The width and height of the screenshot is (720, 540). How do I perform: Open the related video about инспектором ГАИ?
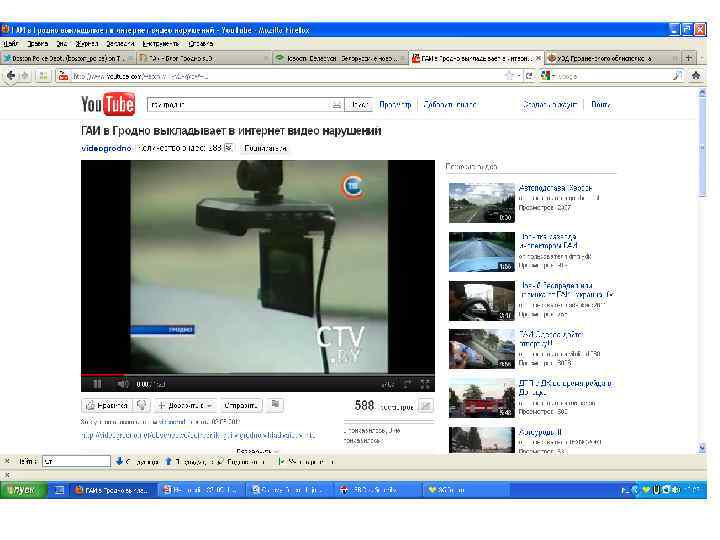(481, 252)
